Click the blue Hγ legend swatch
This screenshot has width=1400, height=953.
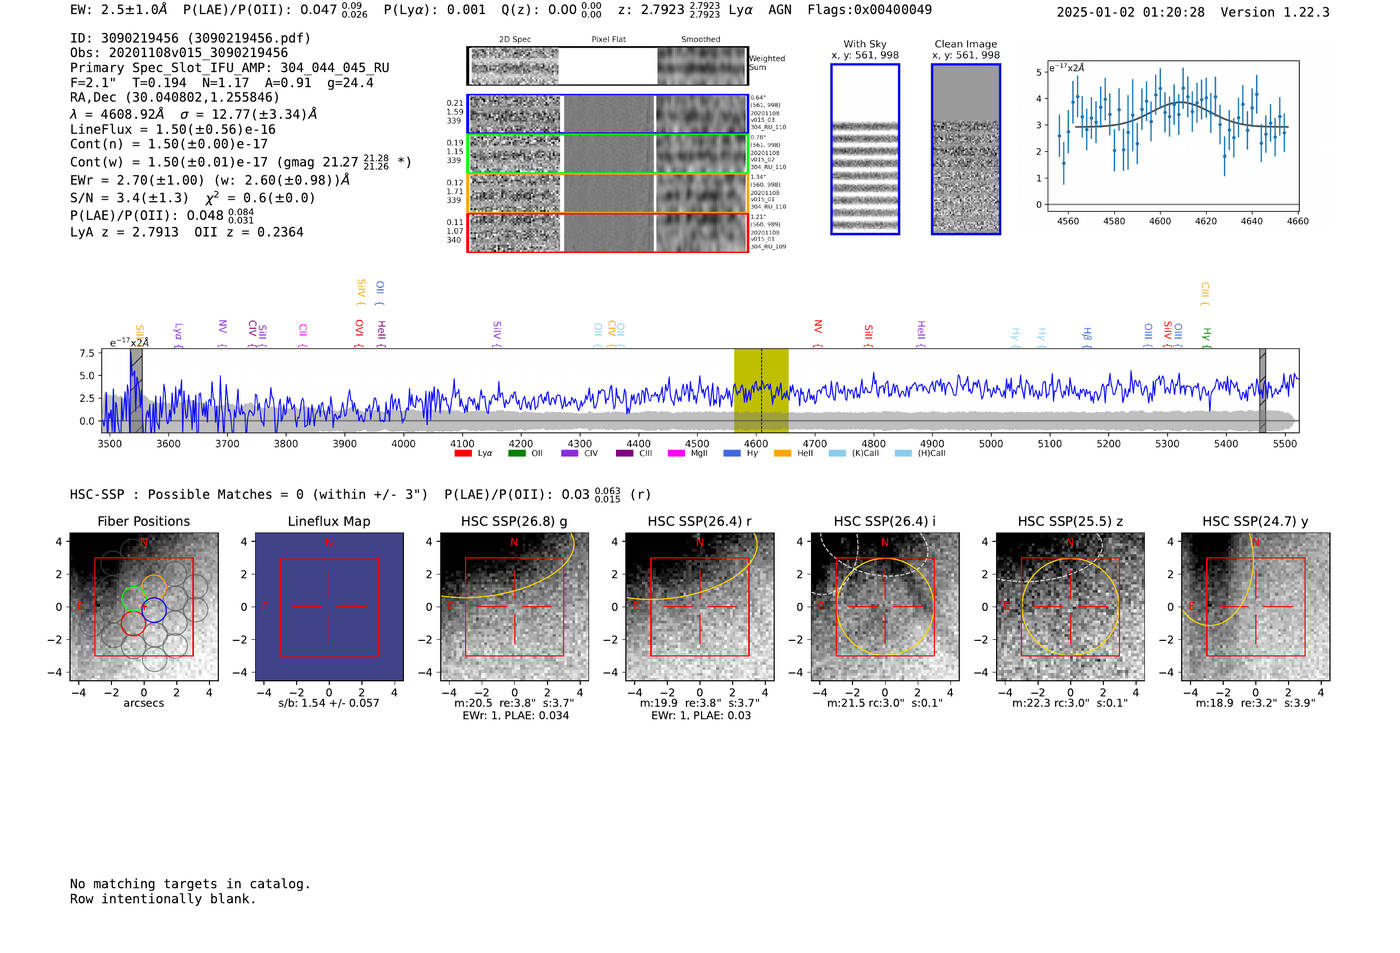(x=731, y=454)
